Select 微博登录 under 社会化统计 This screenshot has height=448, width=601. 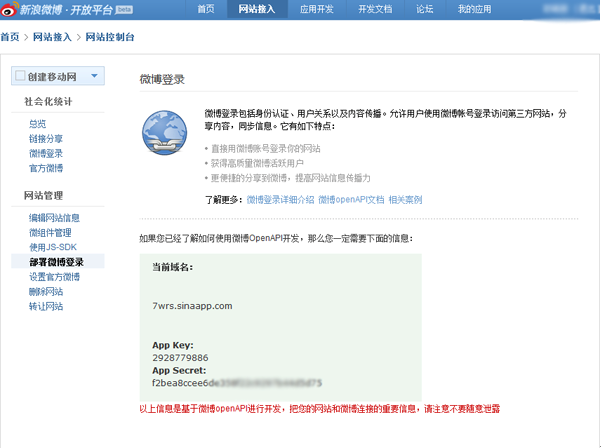click(x=46, y=154)
